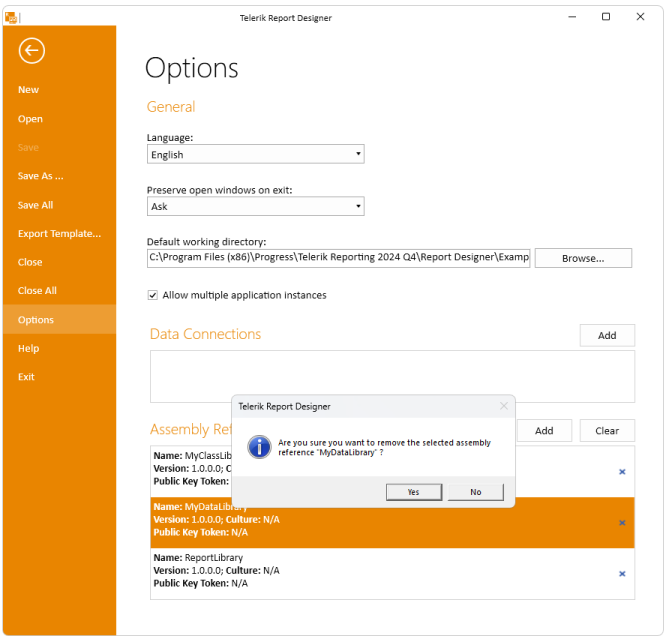
Task: Select the Options sidebar entry
Action: [60, 320]
